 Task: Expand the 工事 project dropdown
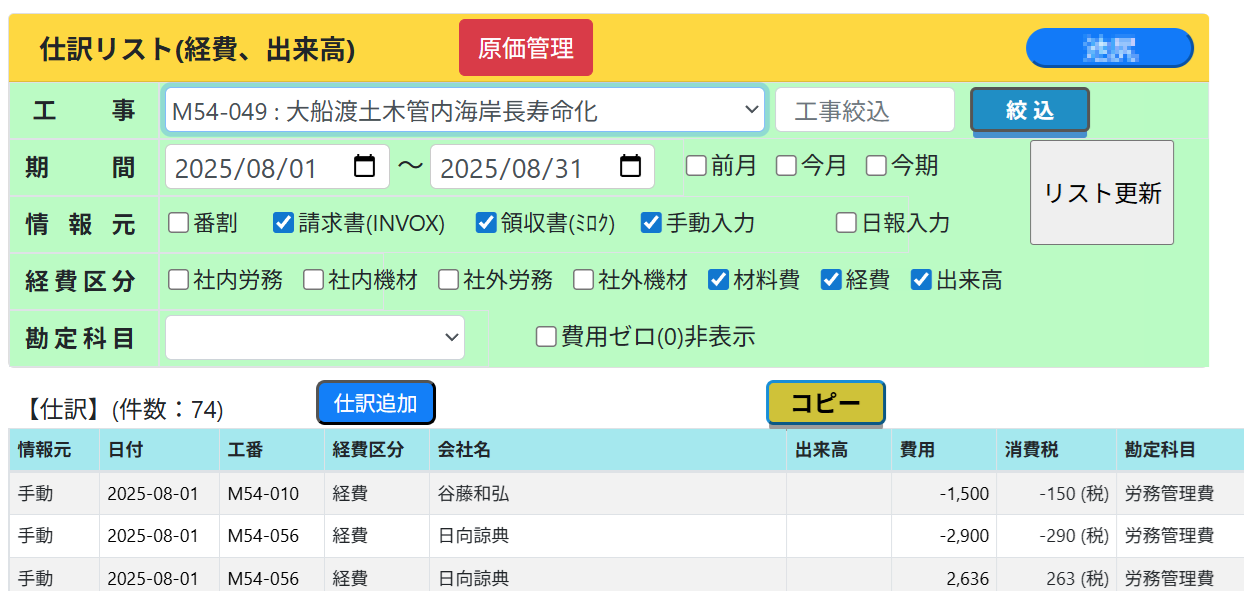click(465, 110)
